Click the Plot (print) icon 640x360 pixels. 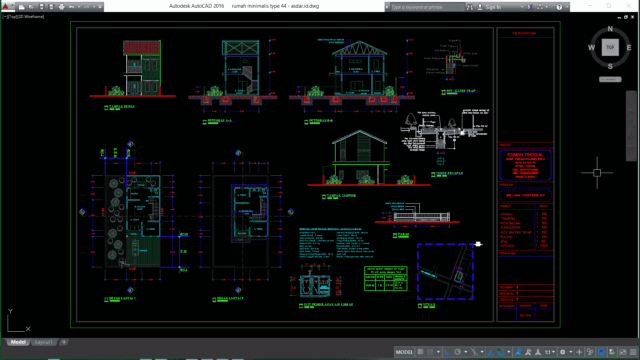tap(62, 7)
